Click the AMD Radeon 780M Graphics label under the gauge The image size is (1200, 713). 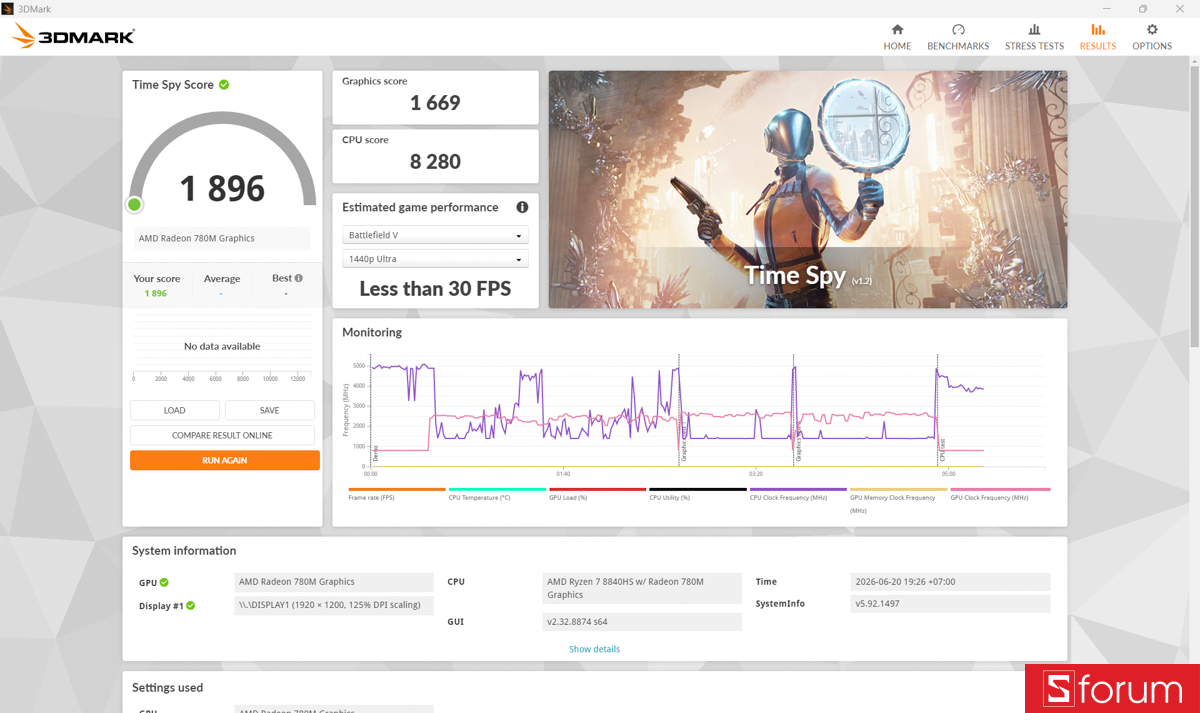(222, 238)
